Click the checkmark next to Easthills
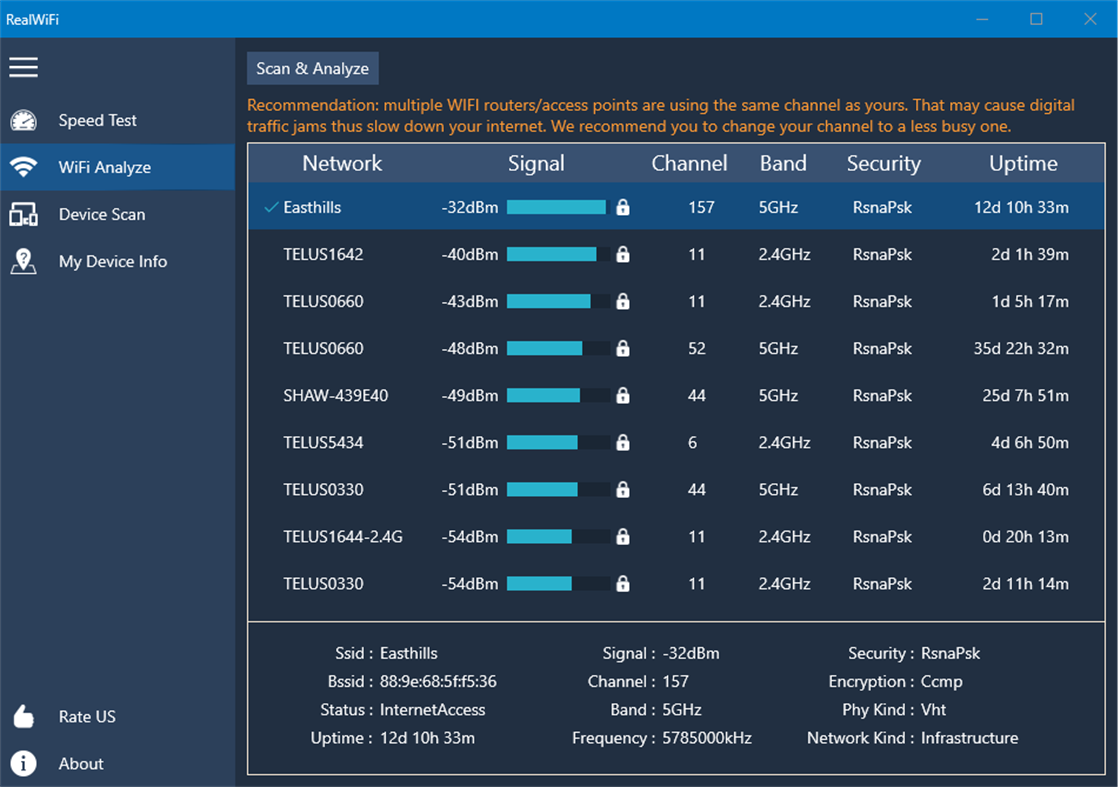The width and height of the screenshot is (1118, 787). click(267, 207)
